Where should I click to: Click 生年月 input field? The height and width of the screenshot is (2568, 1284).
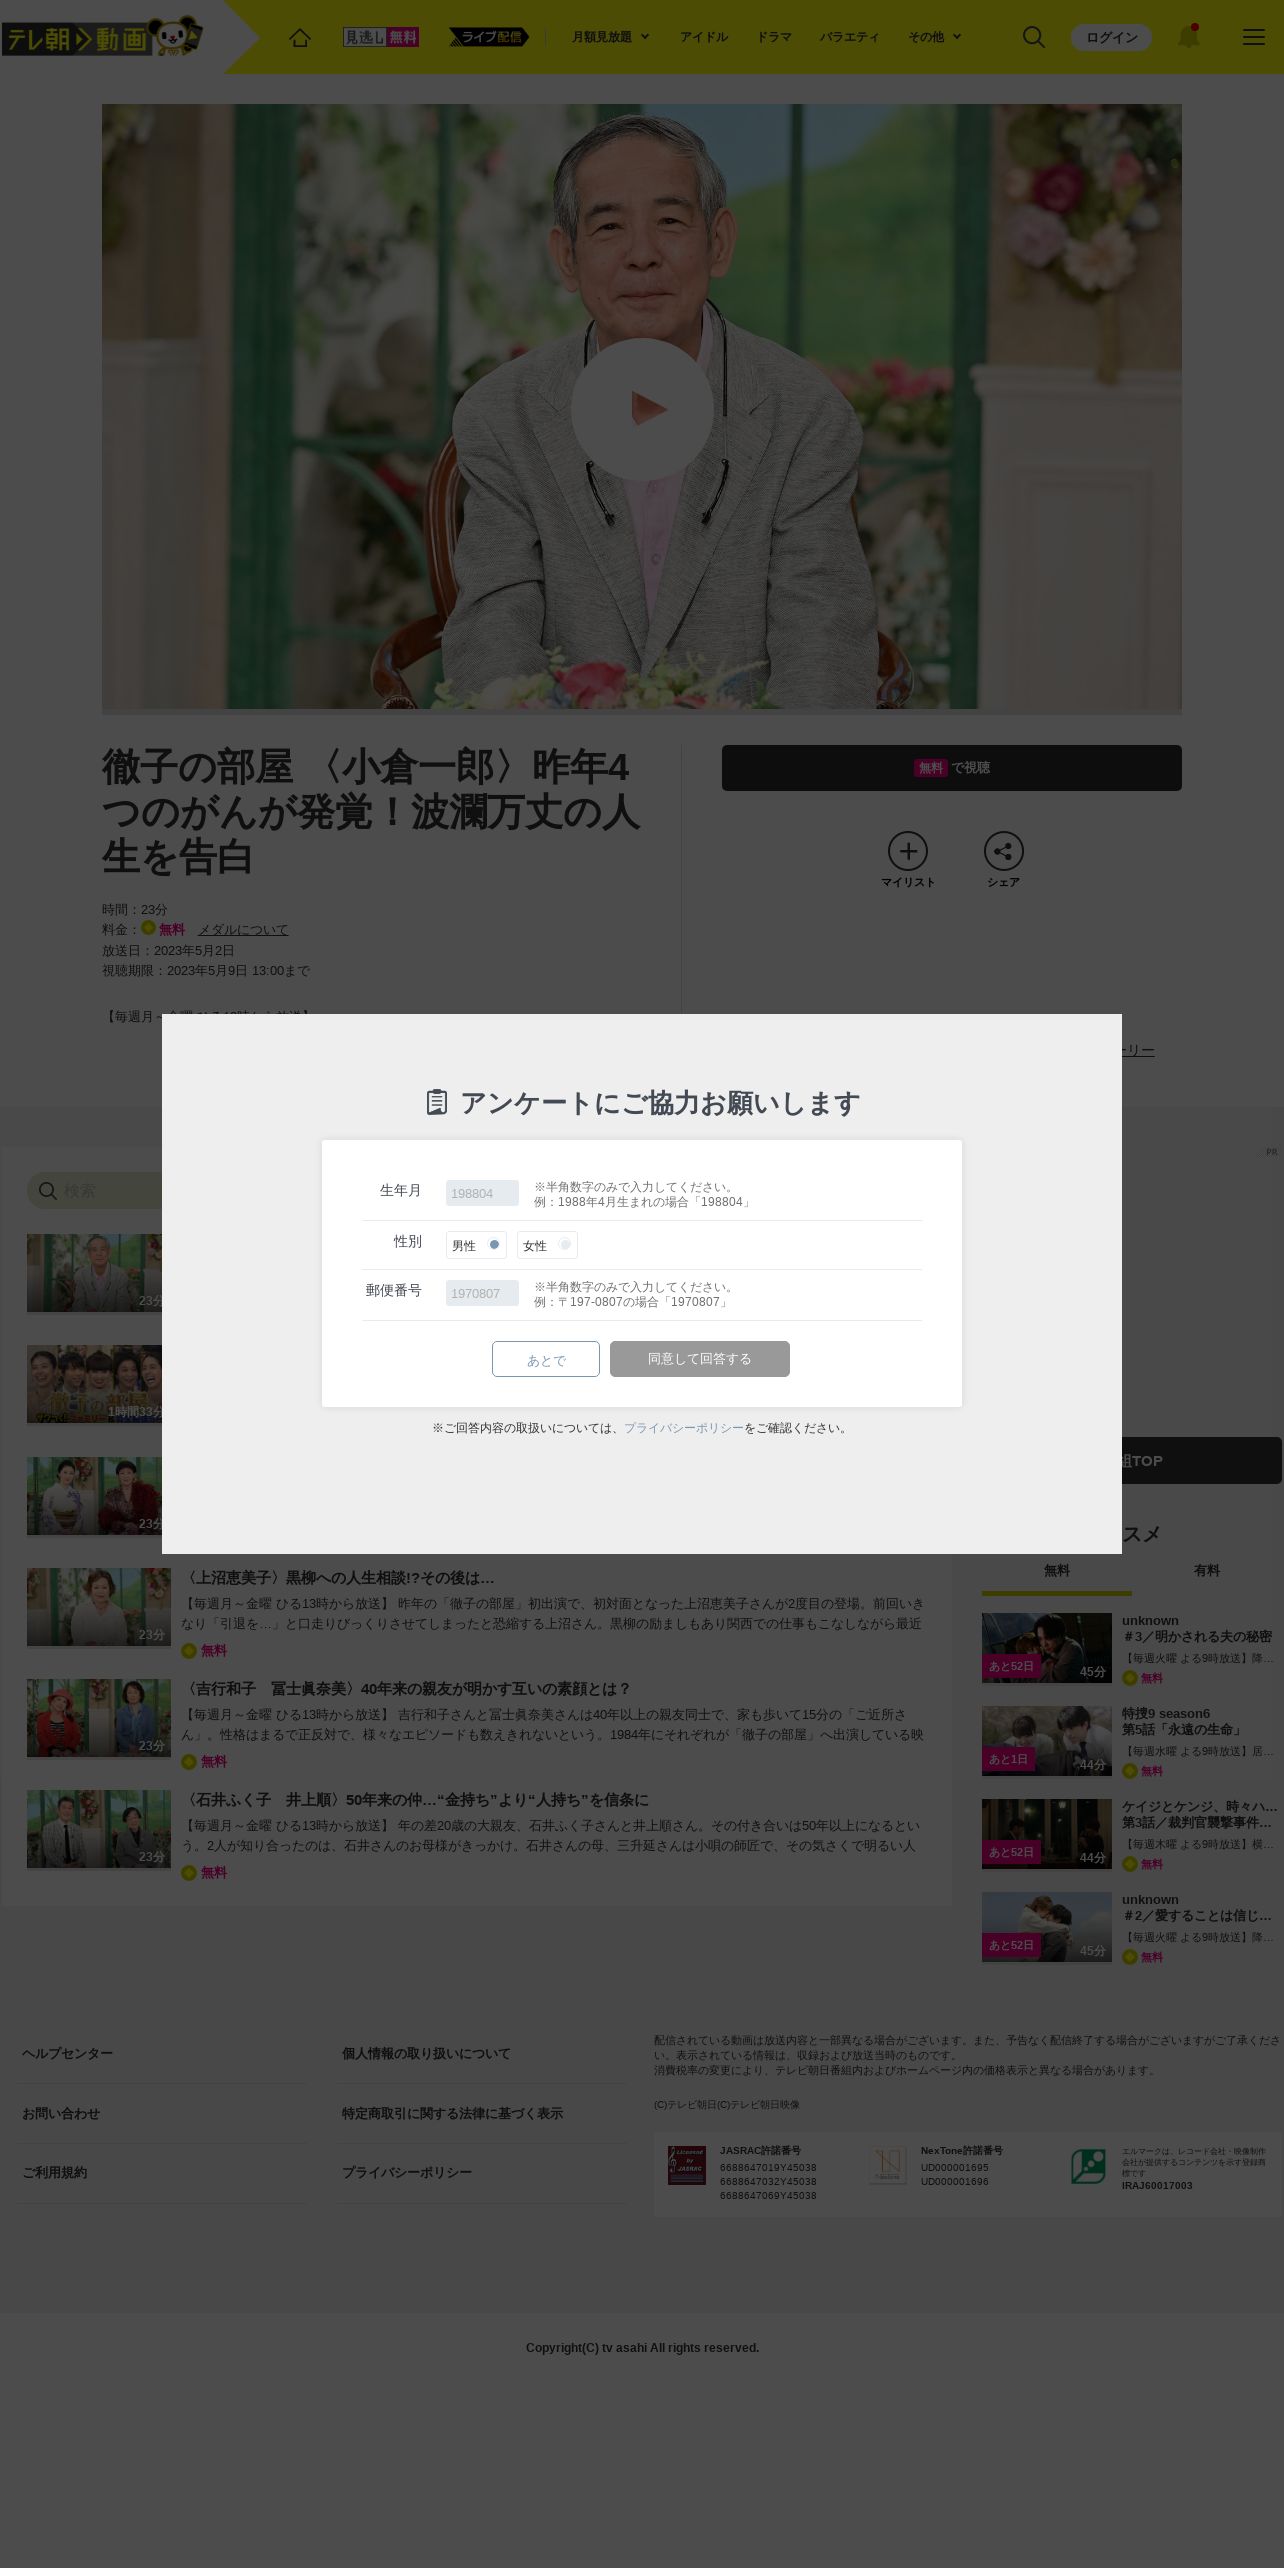click(482, 1193)
